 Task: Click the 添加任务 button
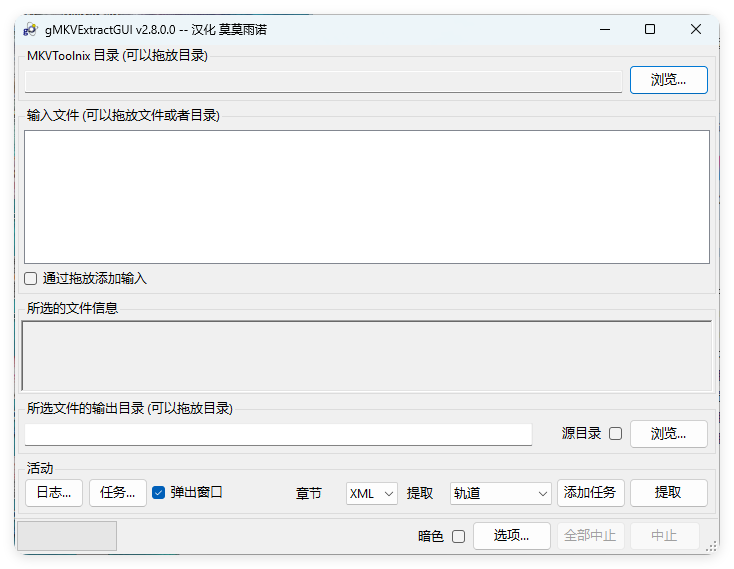[590, 493]
